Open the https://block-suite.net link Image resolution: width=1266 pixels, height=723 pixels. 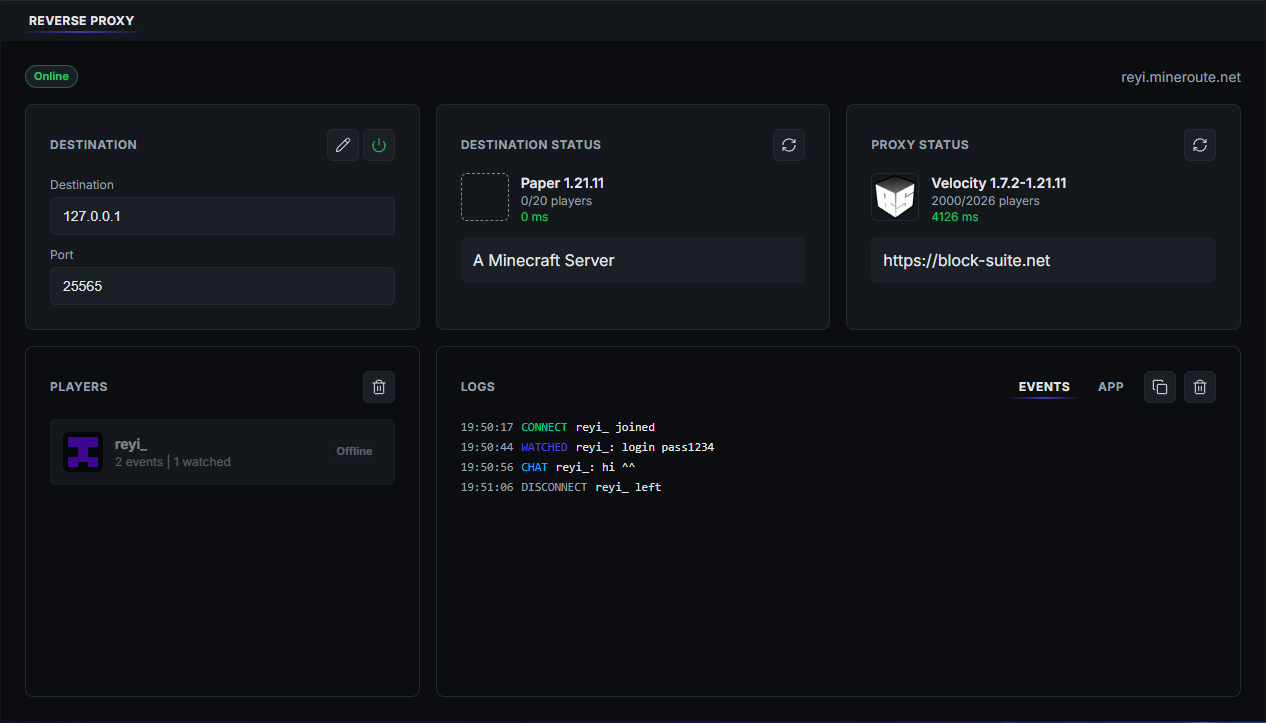click(x=966, y=260)
